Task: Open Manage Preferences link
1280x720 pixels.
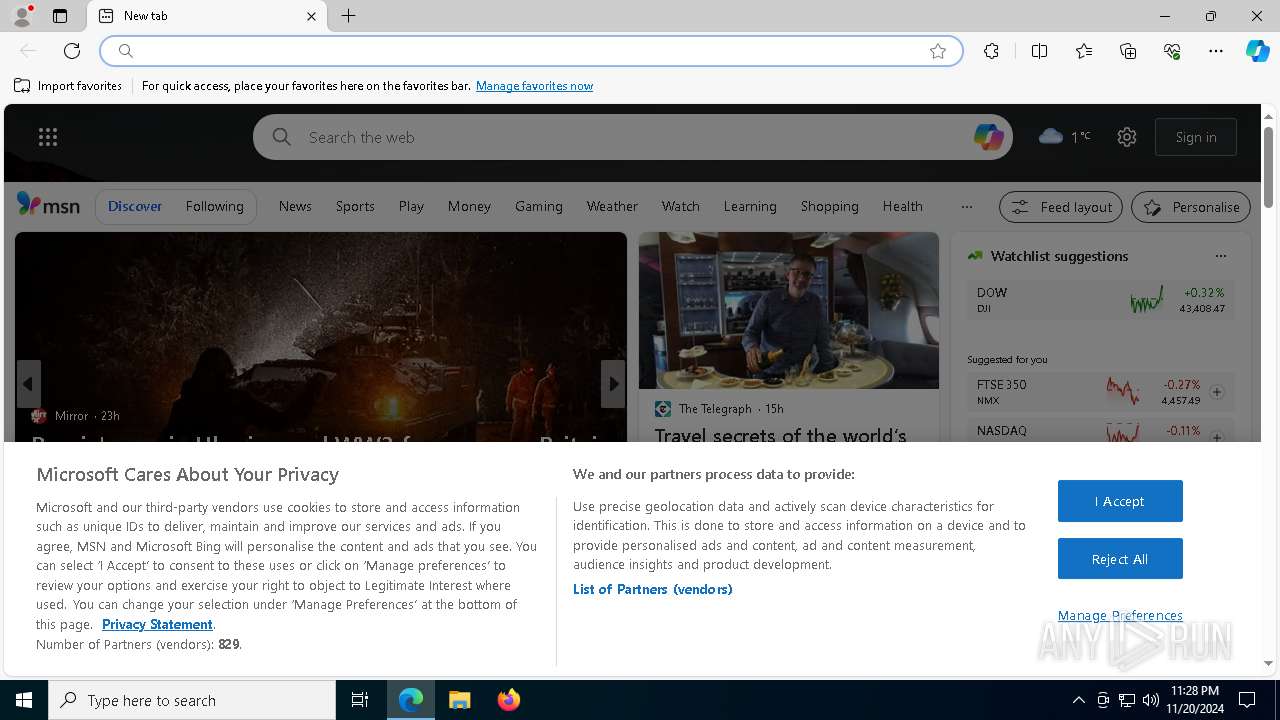Action: (1120, 615)
